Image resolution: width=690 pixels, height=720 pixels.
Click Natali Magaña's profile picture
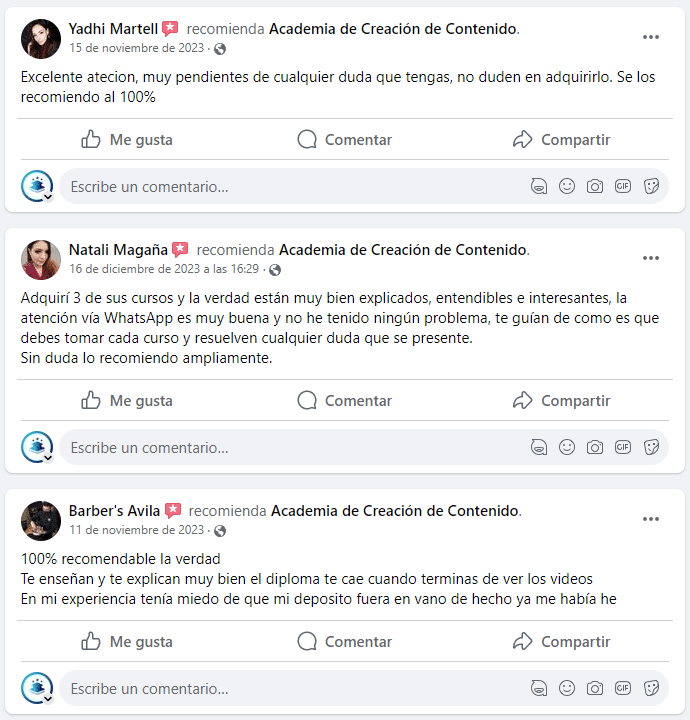pos(41,260)
